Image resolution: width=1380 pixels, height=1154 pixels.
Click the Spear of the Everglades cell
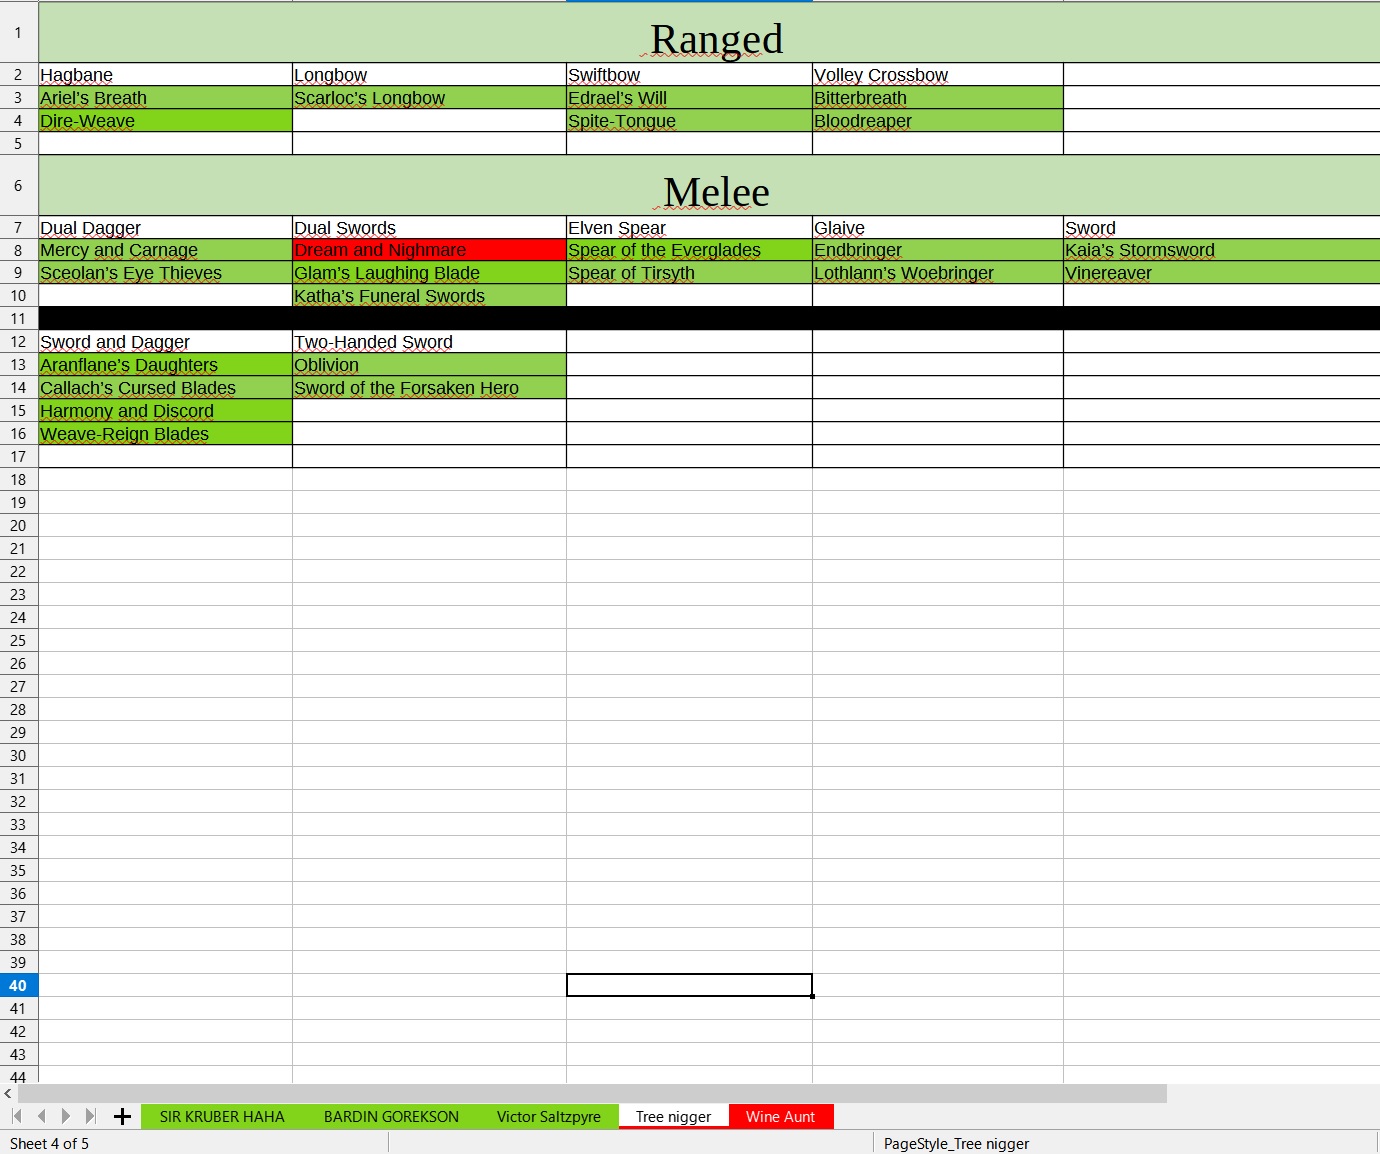pyautogui.click(x=689, y=250)
